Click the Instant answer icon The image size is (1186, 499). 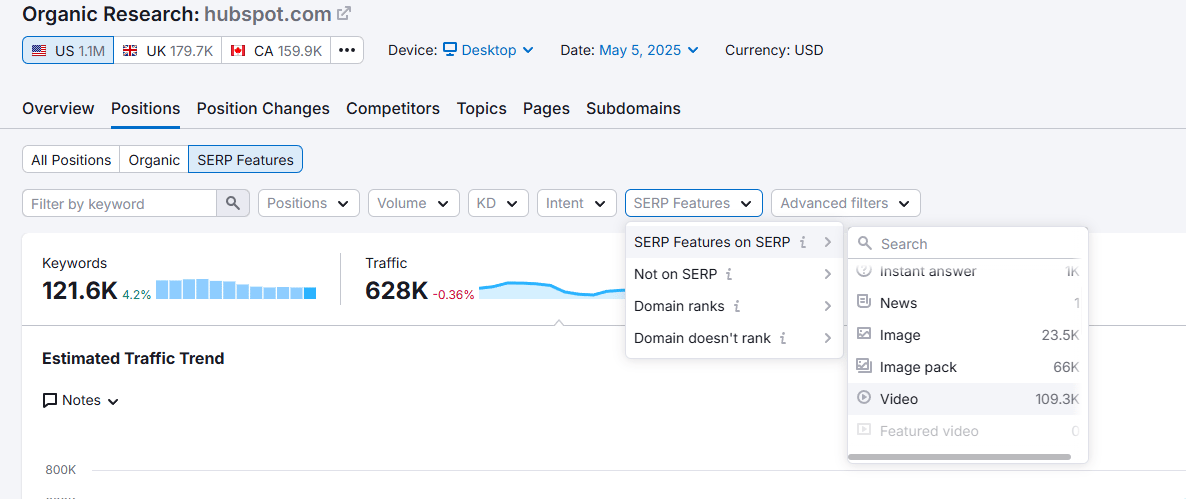click(x=864, y=271)
